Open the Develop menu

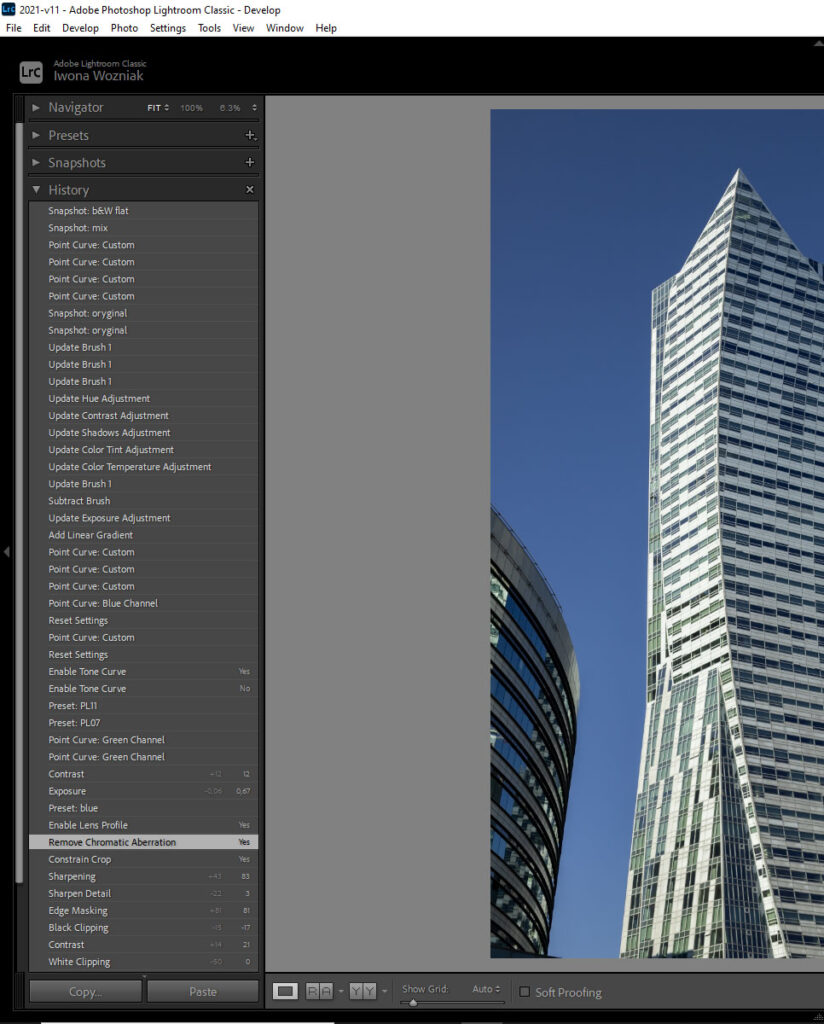point(80,27)
